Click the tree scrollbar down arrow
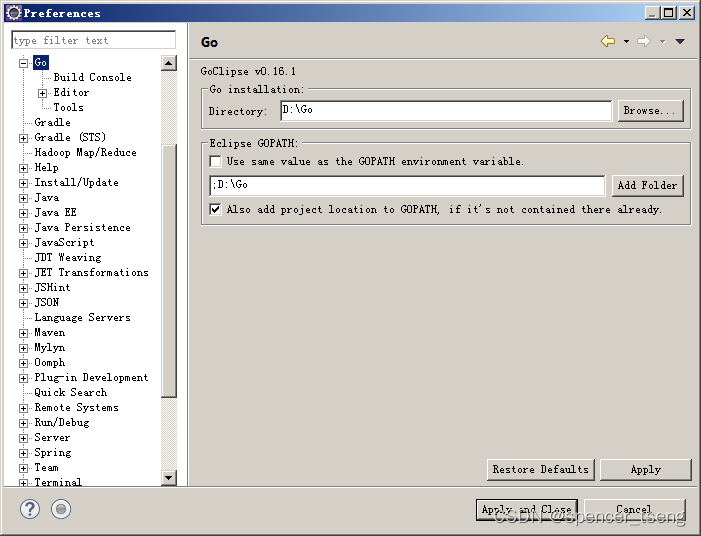The width and height of the screenshot is (701, 536). click(169, 477)
